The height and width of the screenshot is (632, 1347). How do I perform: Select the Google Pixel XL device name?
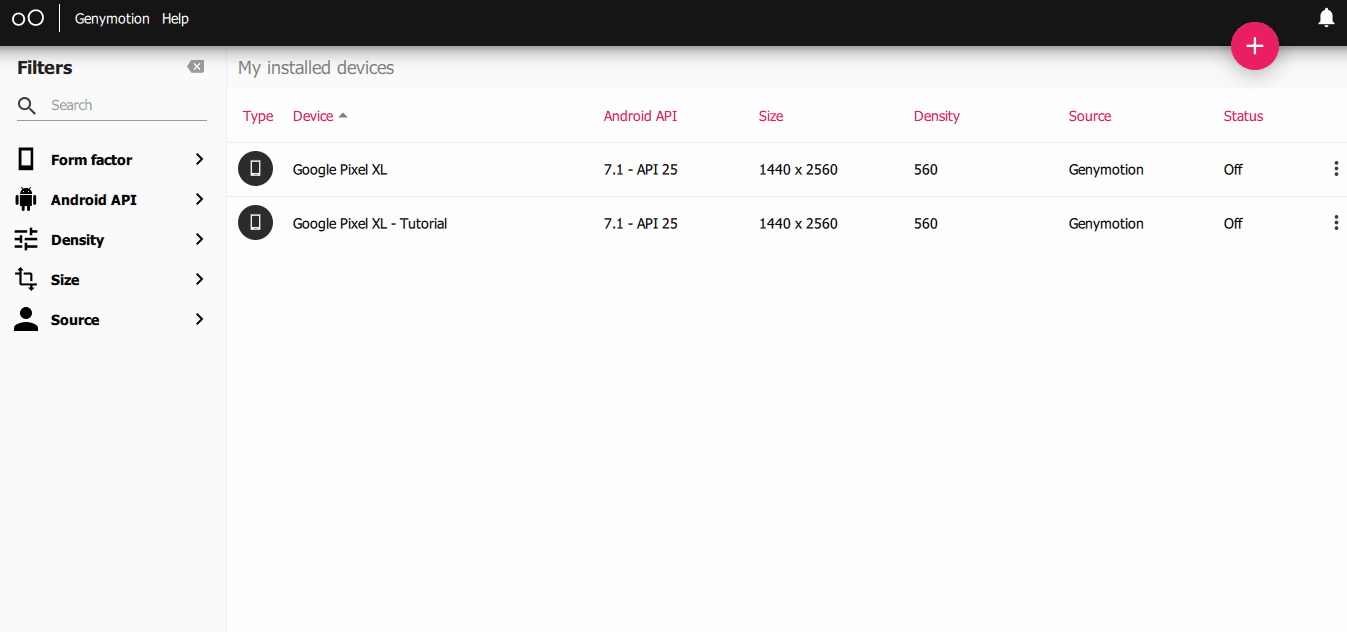click(340, 170)
